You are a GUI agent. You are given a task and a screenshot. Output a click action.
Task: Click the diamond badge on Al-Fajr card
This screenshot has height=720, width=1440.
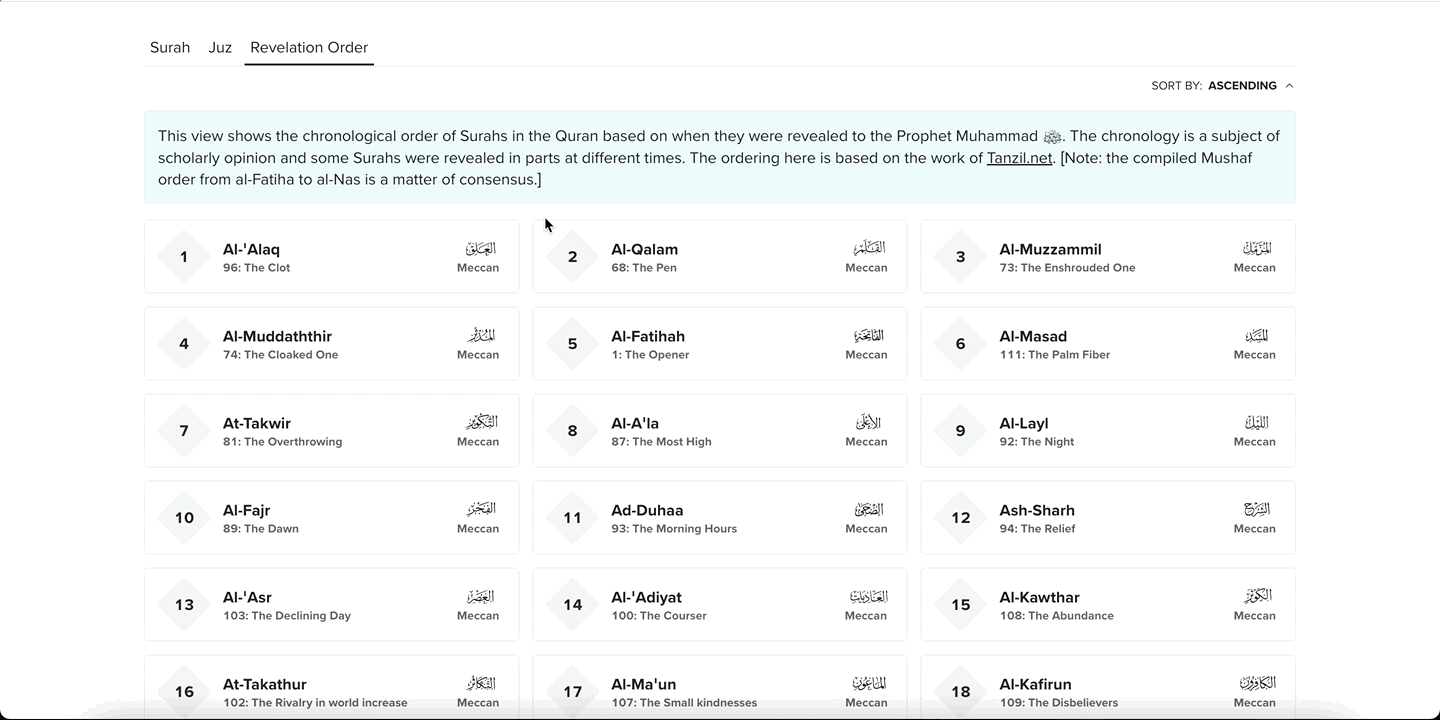pos(184,517)
